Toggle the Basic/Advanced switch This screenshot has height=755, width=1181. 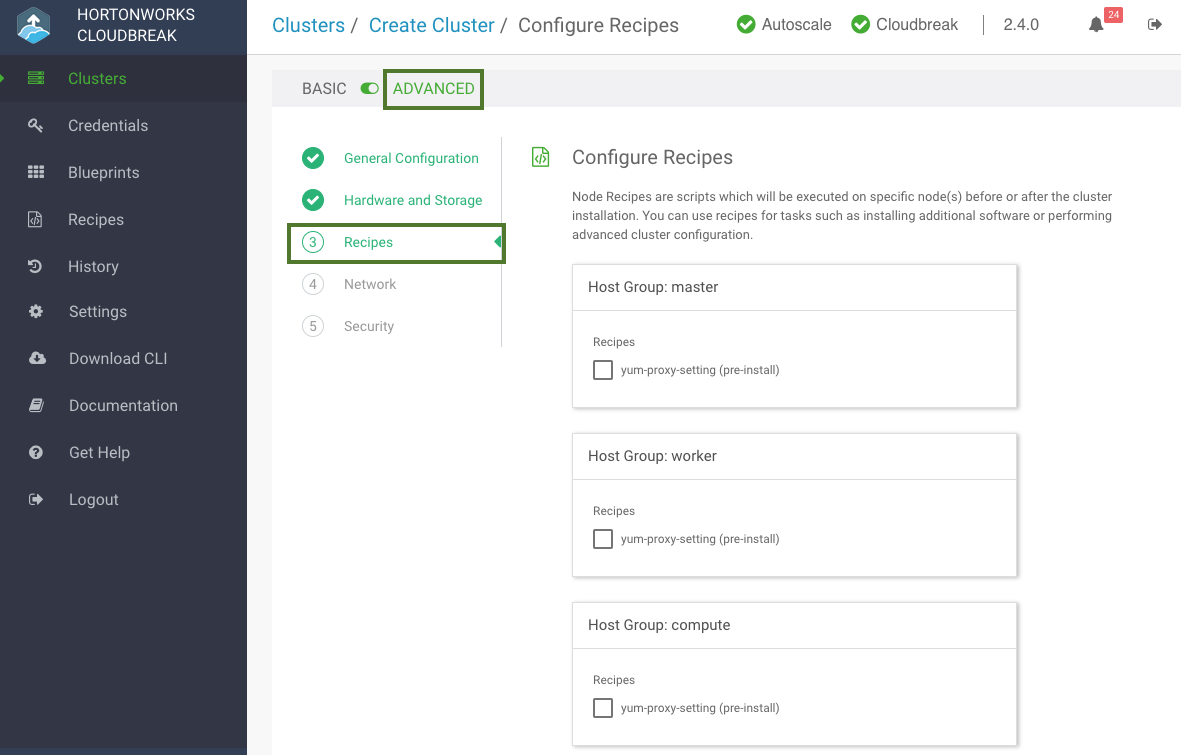tap(369, 89)
